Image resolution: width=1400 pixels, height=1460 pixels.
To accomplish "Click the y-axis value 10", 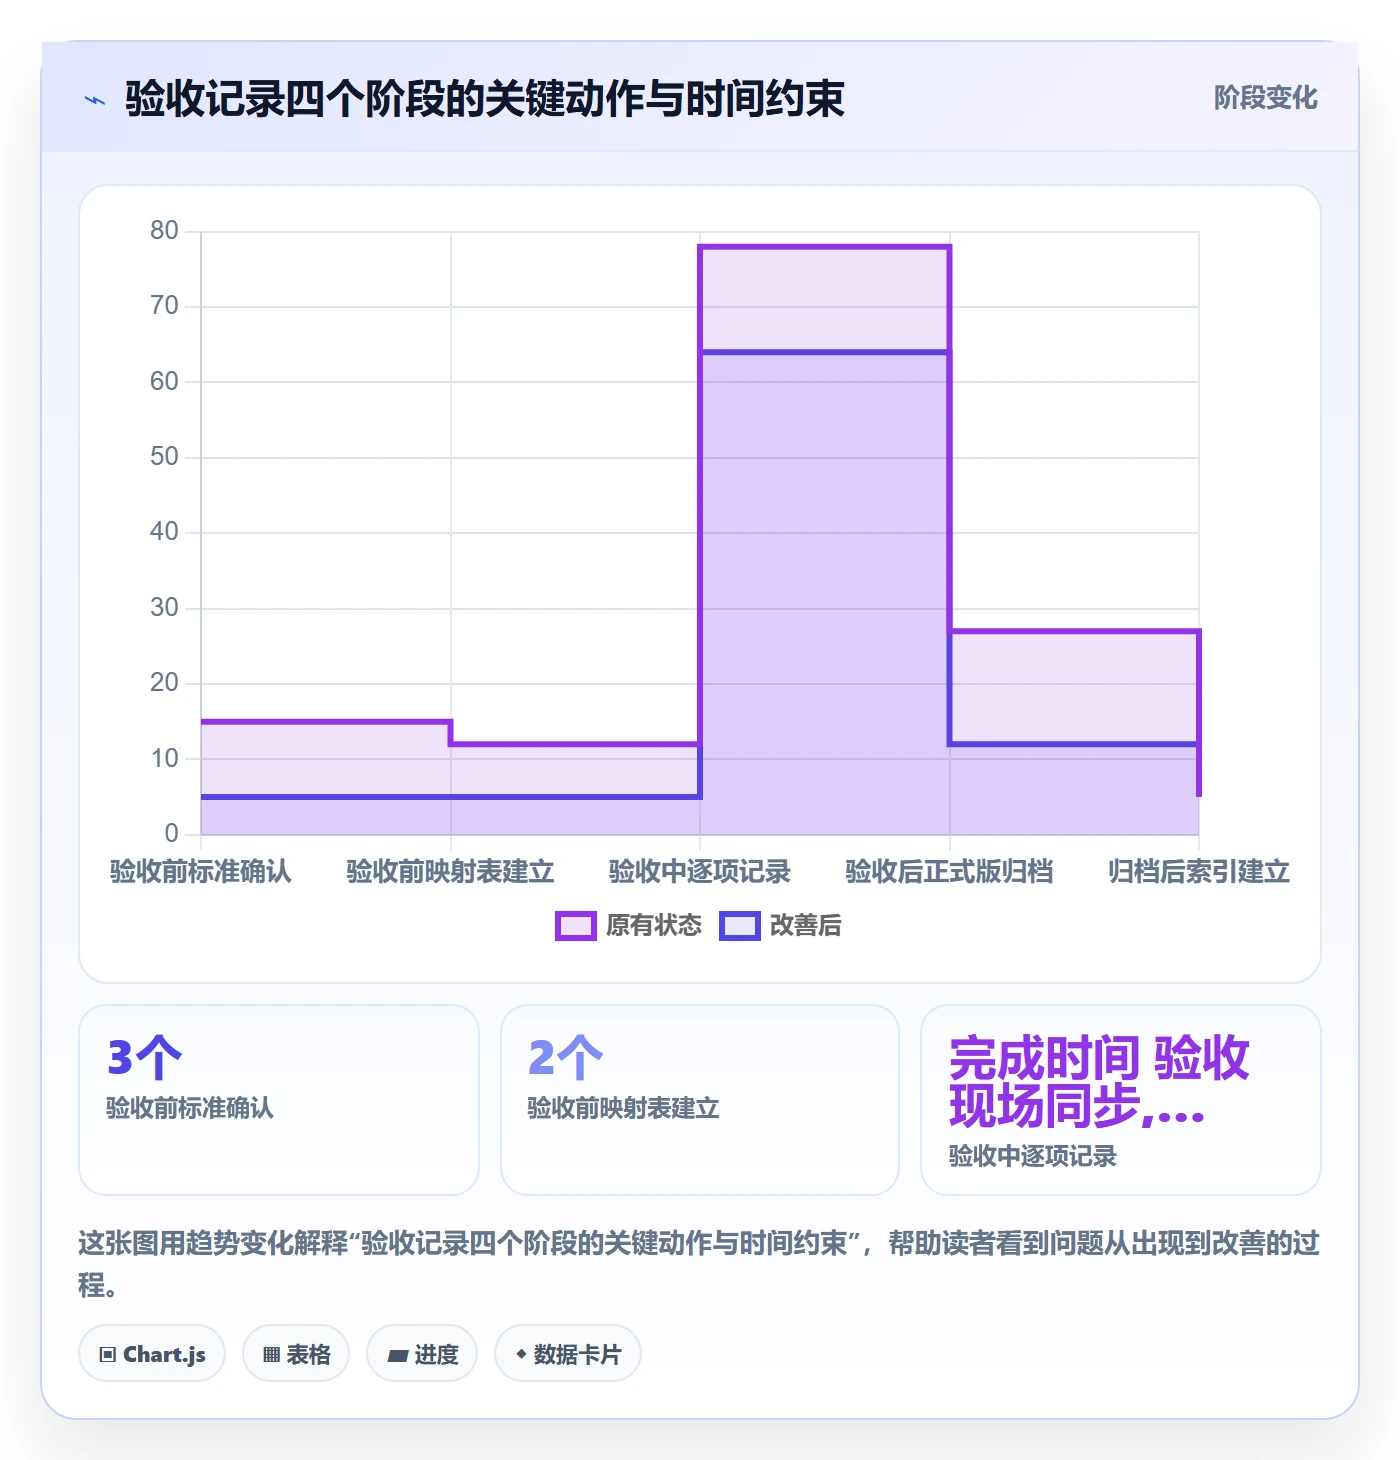I will (x=164, y=759).
